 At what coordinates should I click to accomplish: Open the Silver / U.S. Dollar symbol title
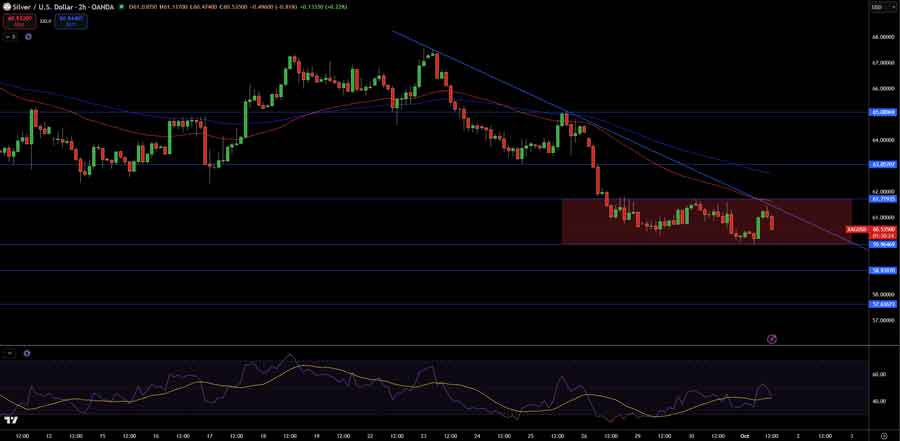tap(63, 7)
